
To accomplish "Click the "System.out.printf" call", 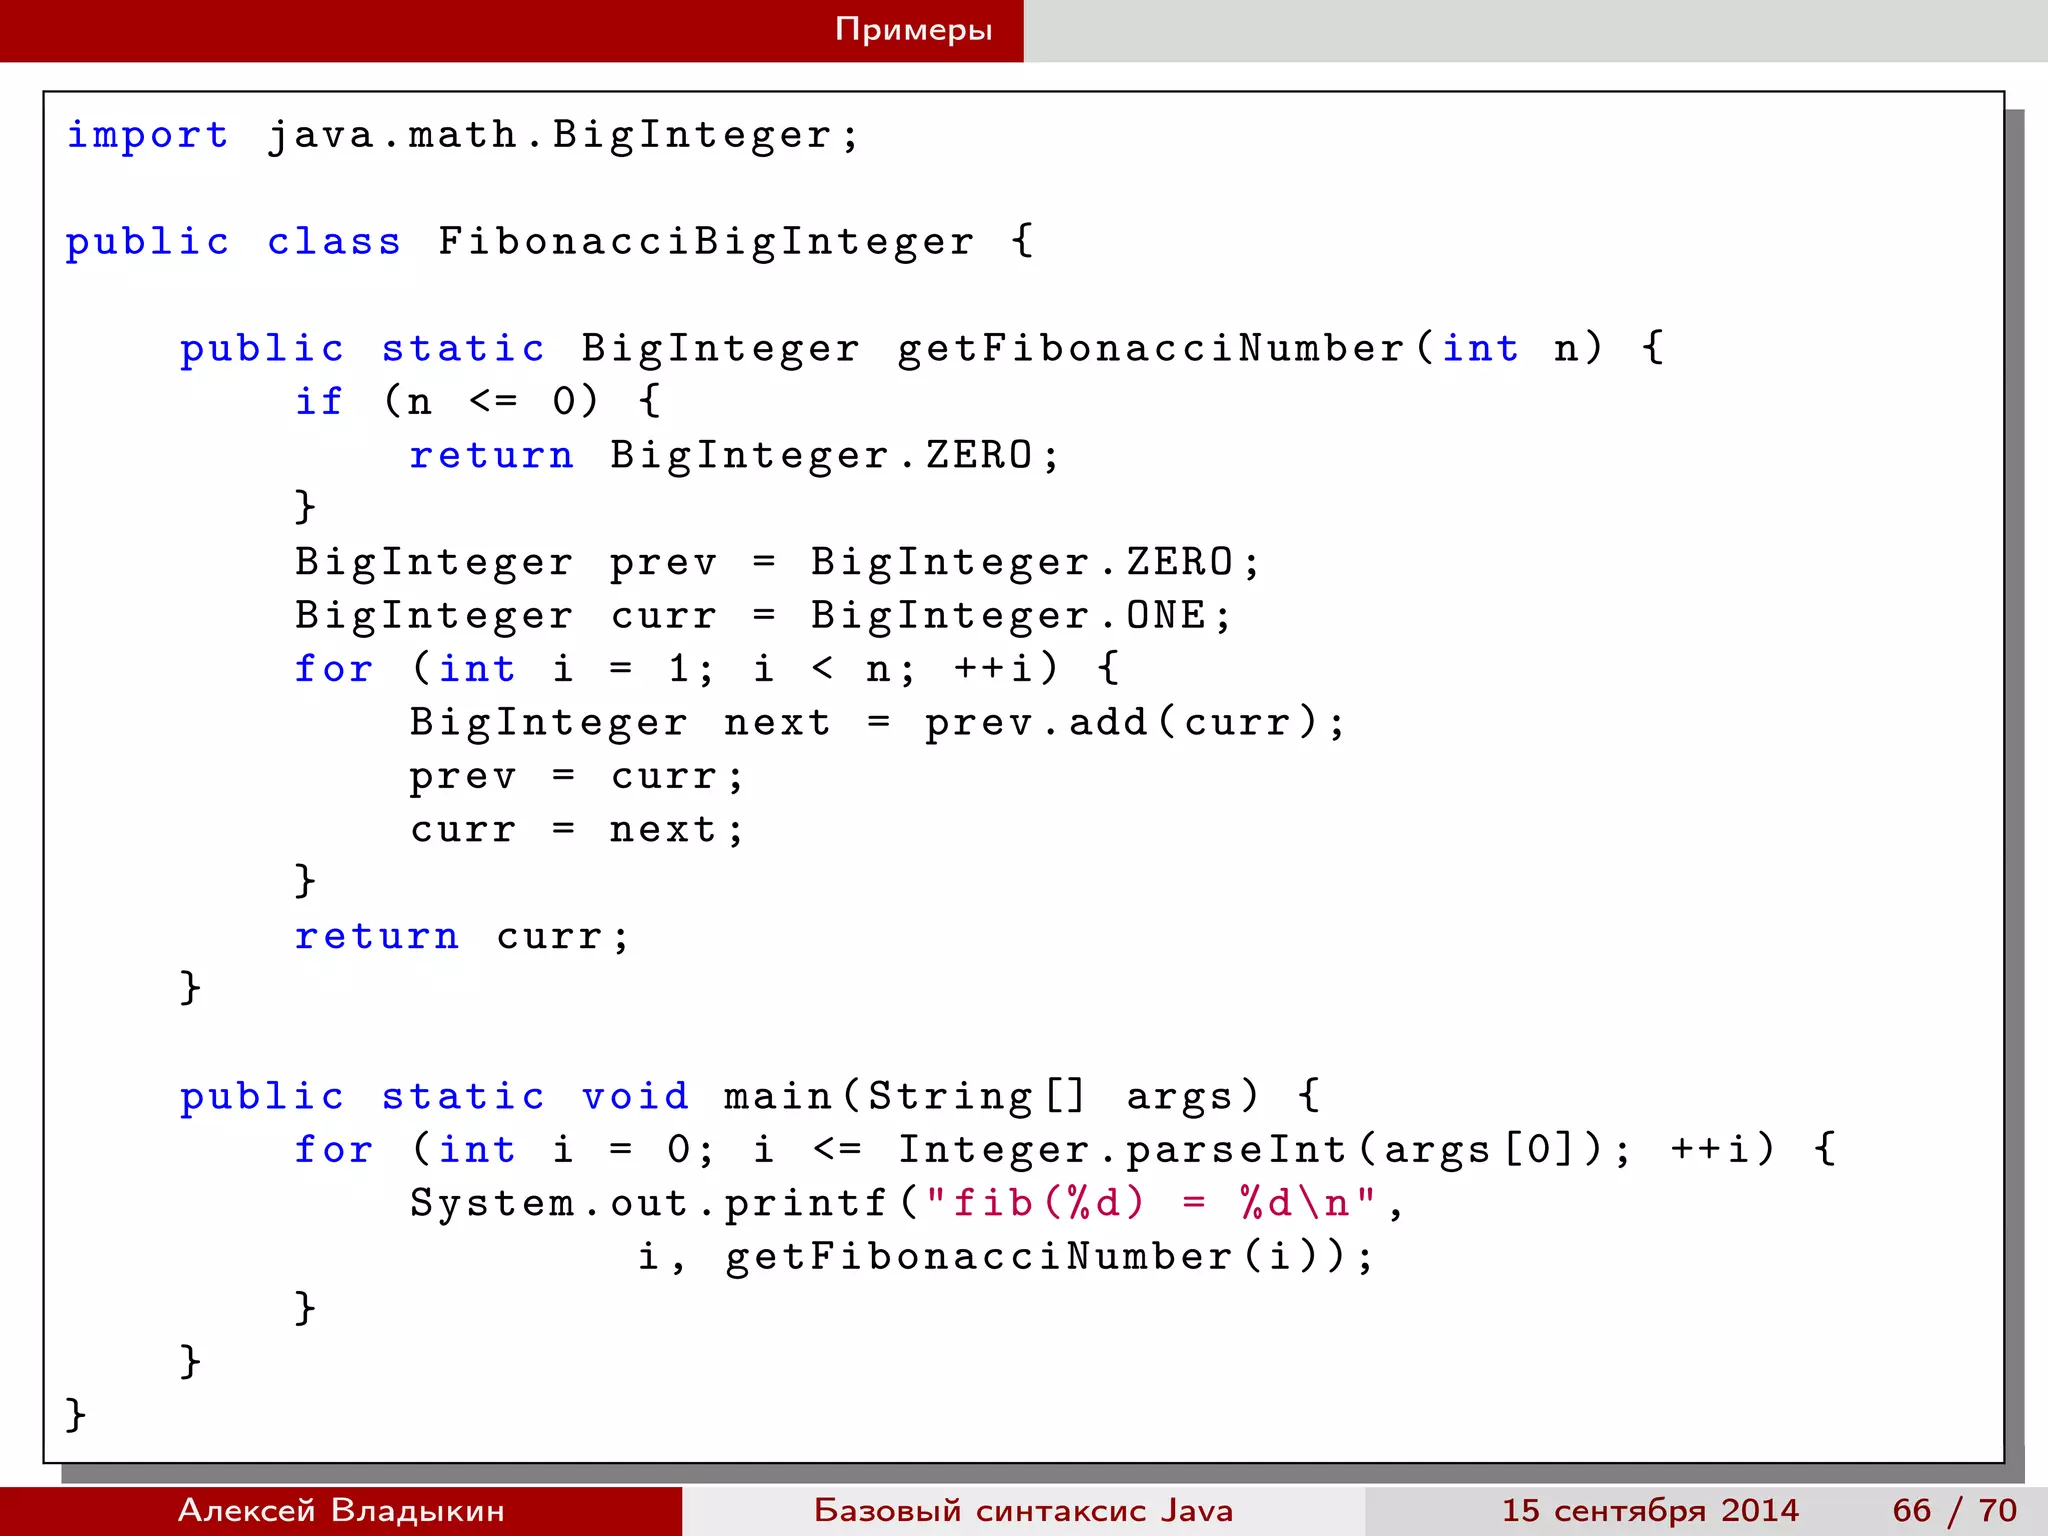I will (648, 1203).
